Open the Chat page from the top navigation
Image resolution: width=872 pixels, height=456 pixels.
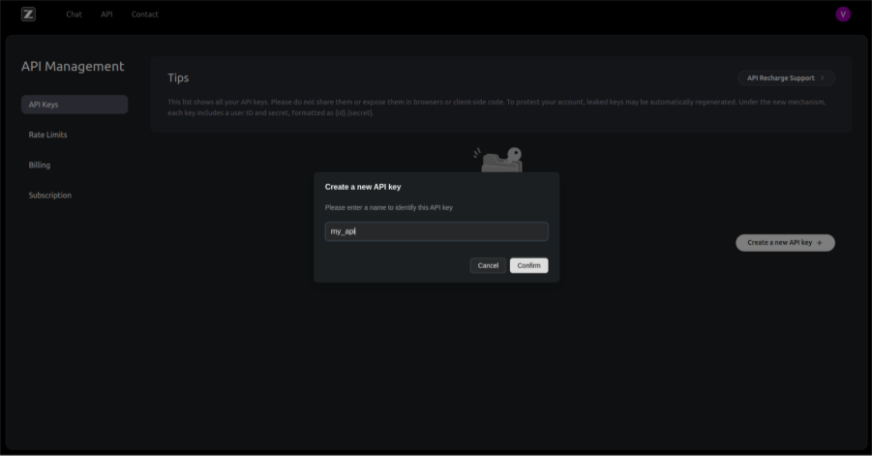point(74,14)
